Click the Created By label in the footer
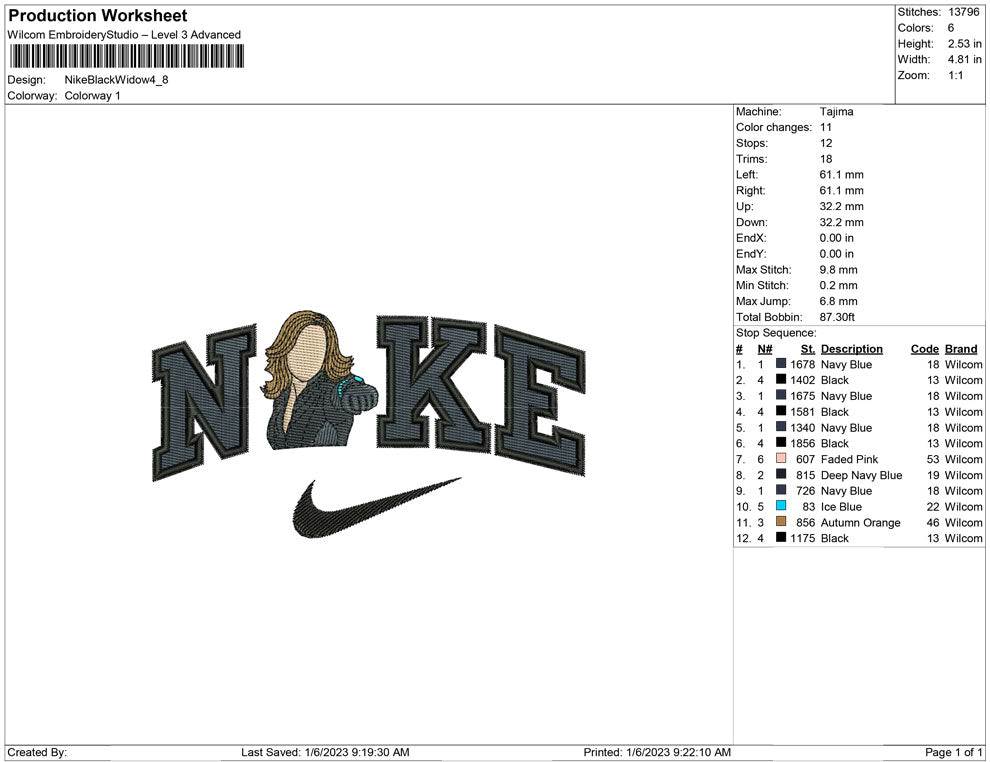Viewport: 990px width, 762px height. (37, 752)
